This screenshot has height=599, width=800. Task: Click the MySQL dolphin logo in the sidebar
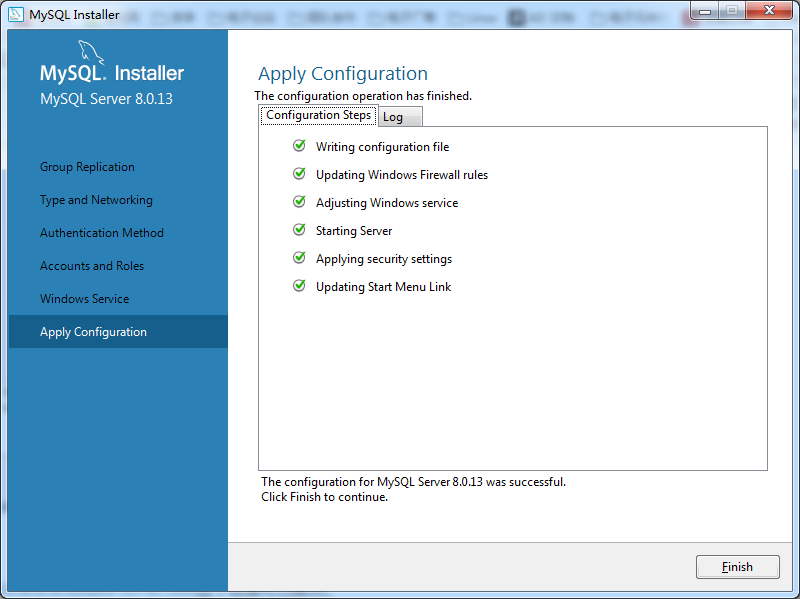click(91, 53)
